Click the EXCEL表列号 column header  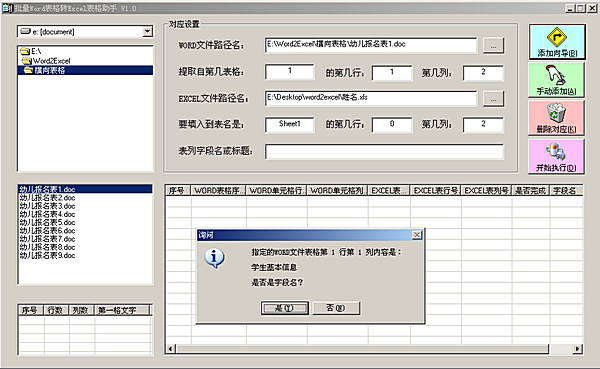tap(486, 190)
